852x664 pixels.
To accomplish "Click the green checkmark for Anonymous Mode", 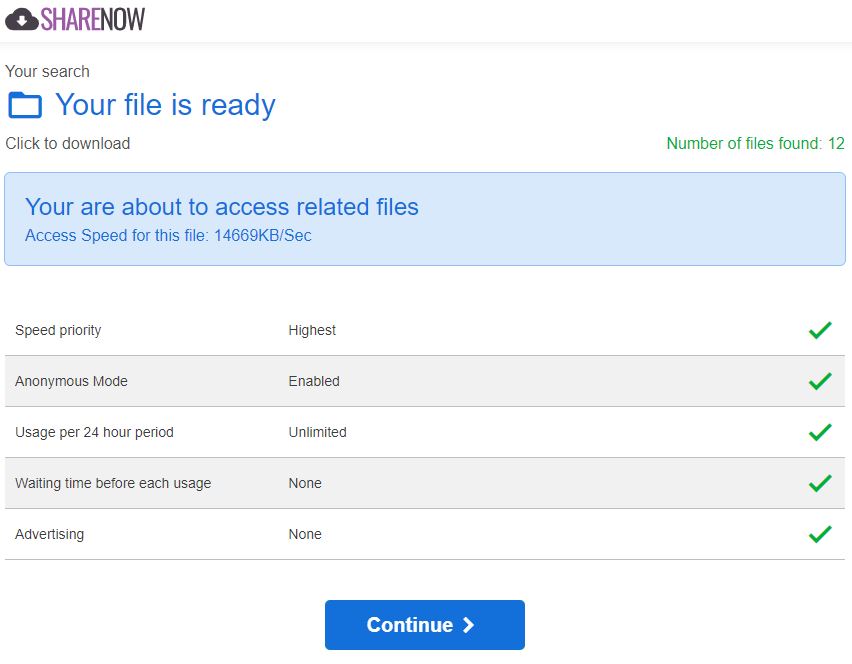I will coord(819,381).
